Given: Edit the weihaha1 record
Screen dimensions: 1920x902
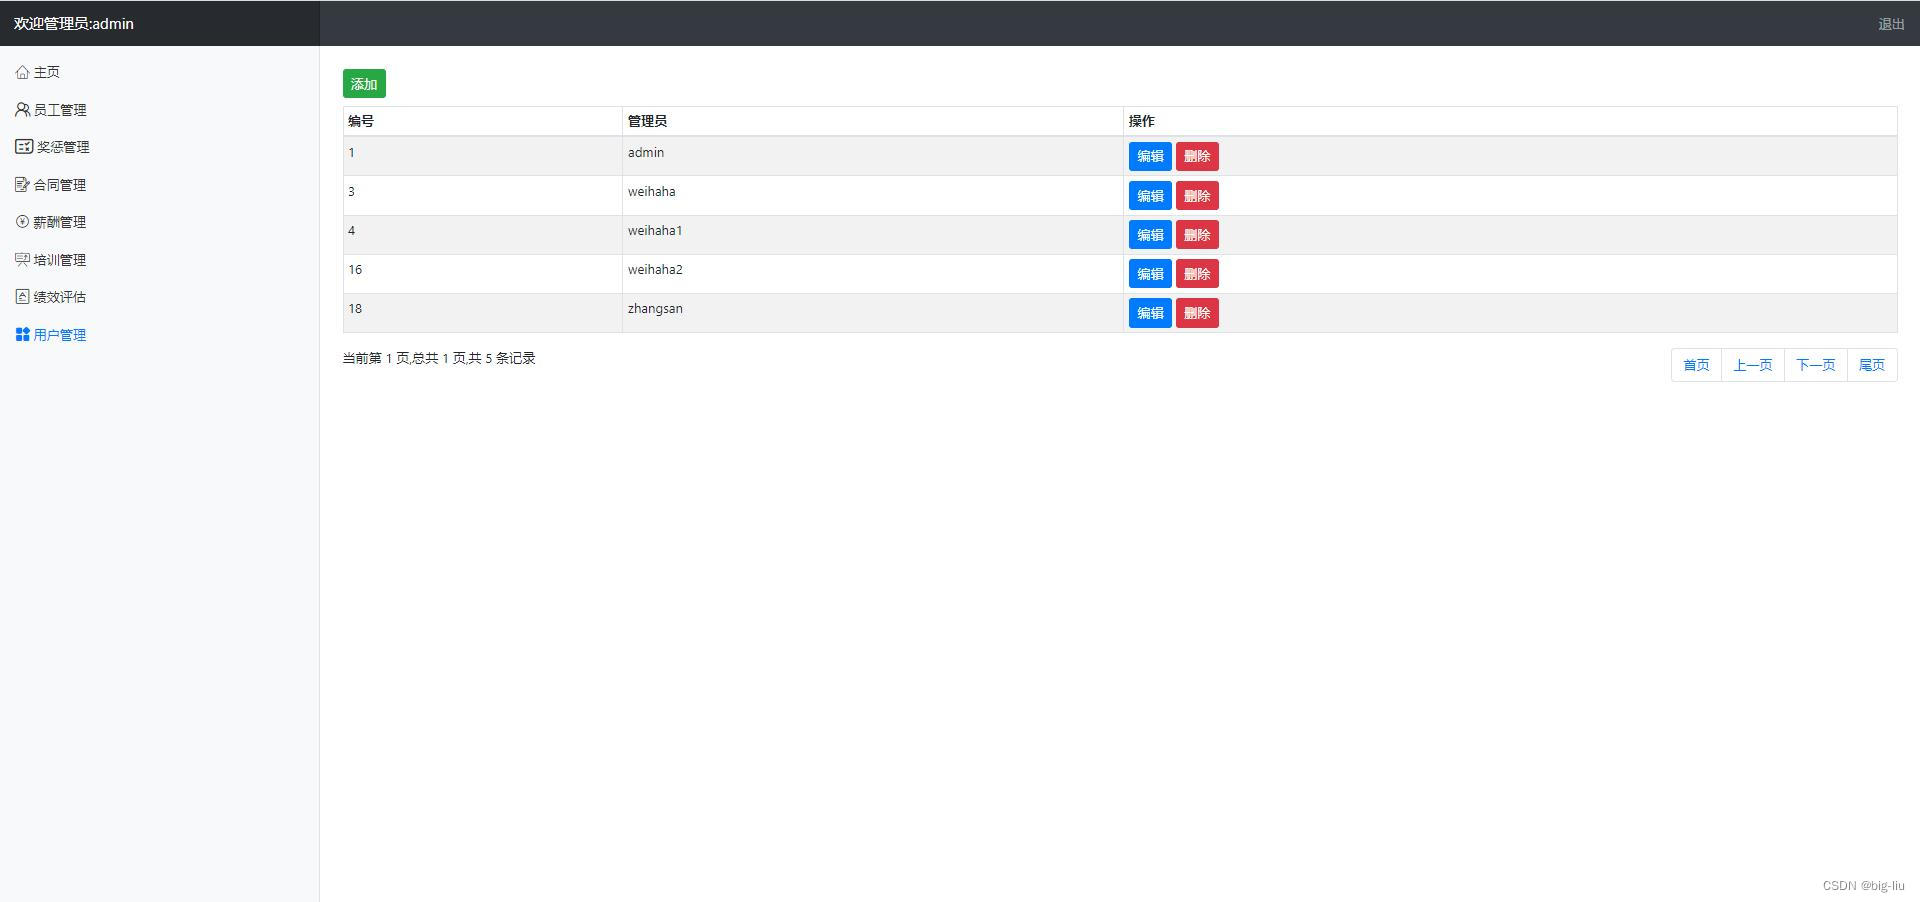Looking at the screenshot, I should [1150, 235].
